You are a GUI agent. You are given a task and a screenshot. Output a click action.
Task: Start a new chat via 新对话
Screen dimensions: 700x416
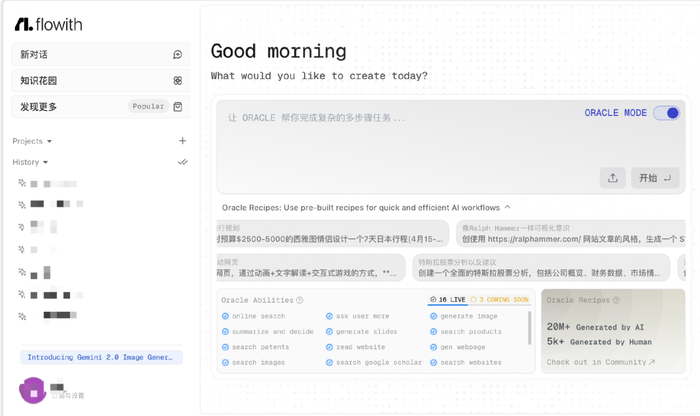99,55
